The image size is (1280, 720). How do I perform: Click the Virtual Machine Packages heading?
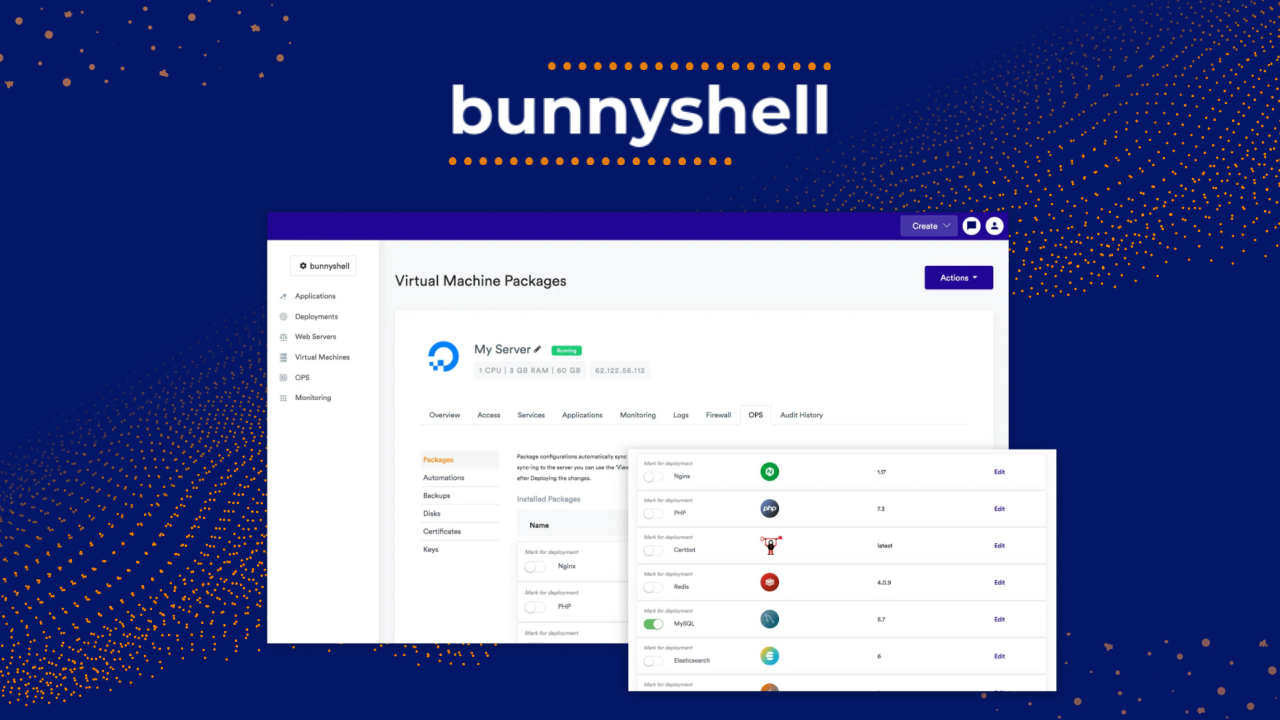(481, 281)
